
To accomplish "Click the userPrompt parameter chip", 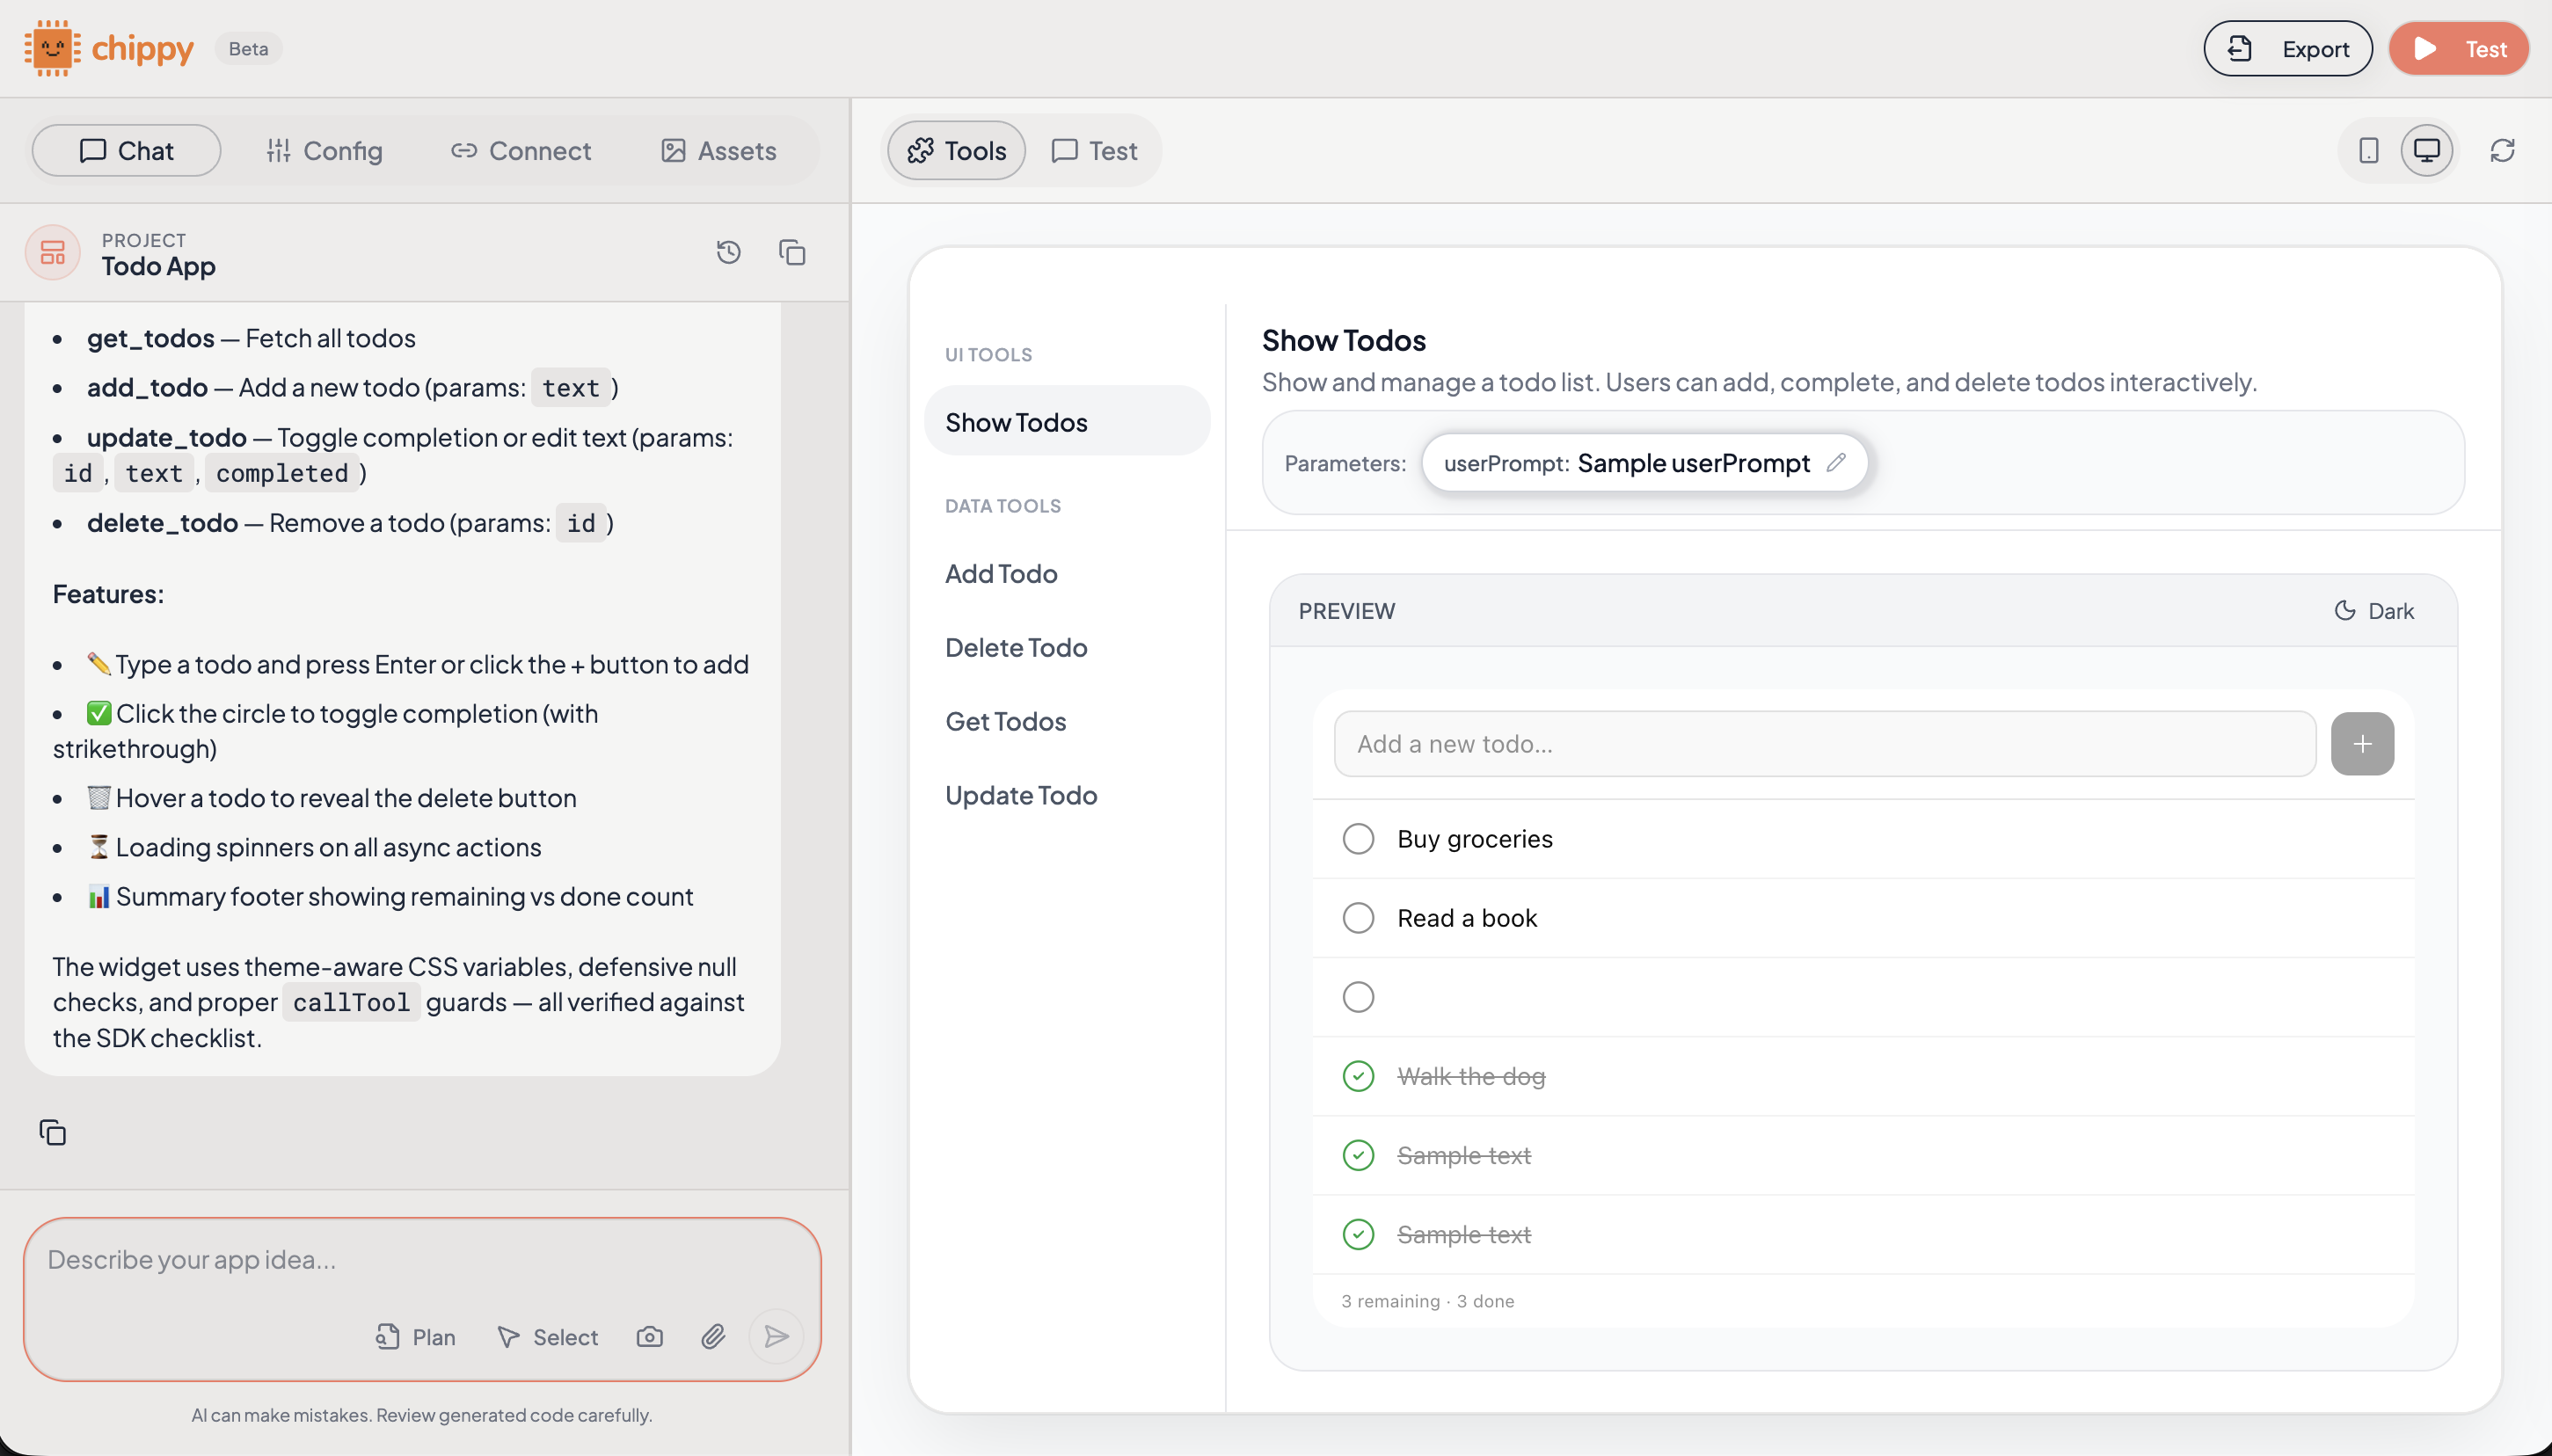I will [1644, 463].
